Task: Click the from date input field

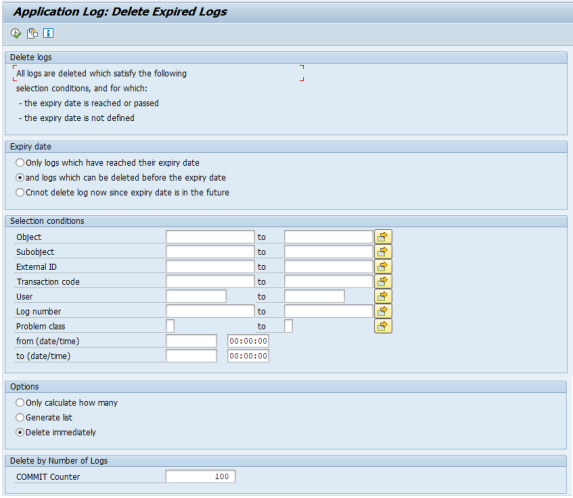Action: tap(191, 341)
